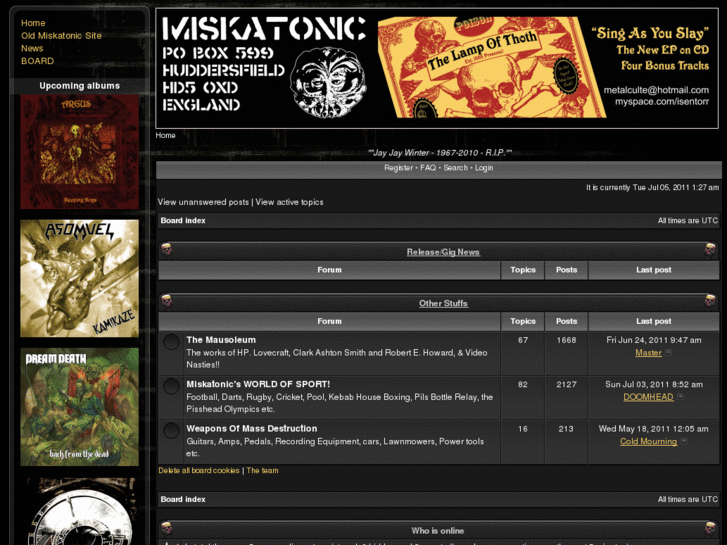Image resolution: width=727 pixels, height=545 pixels.
Task: Open the FAQ menu link
Action: click(428, 168)
